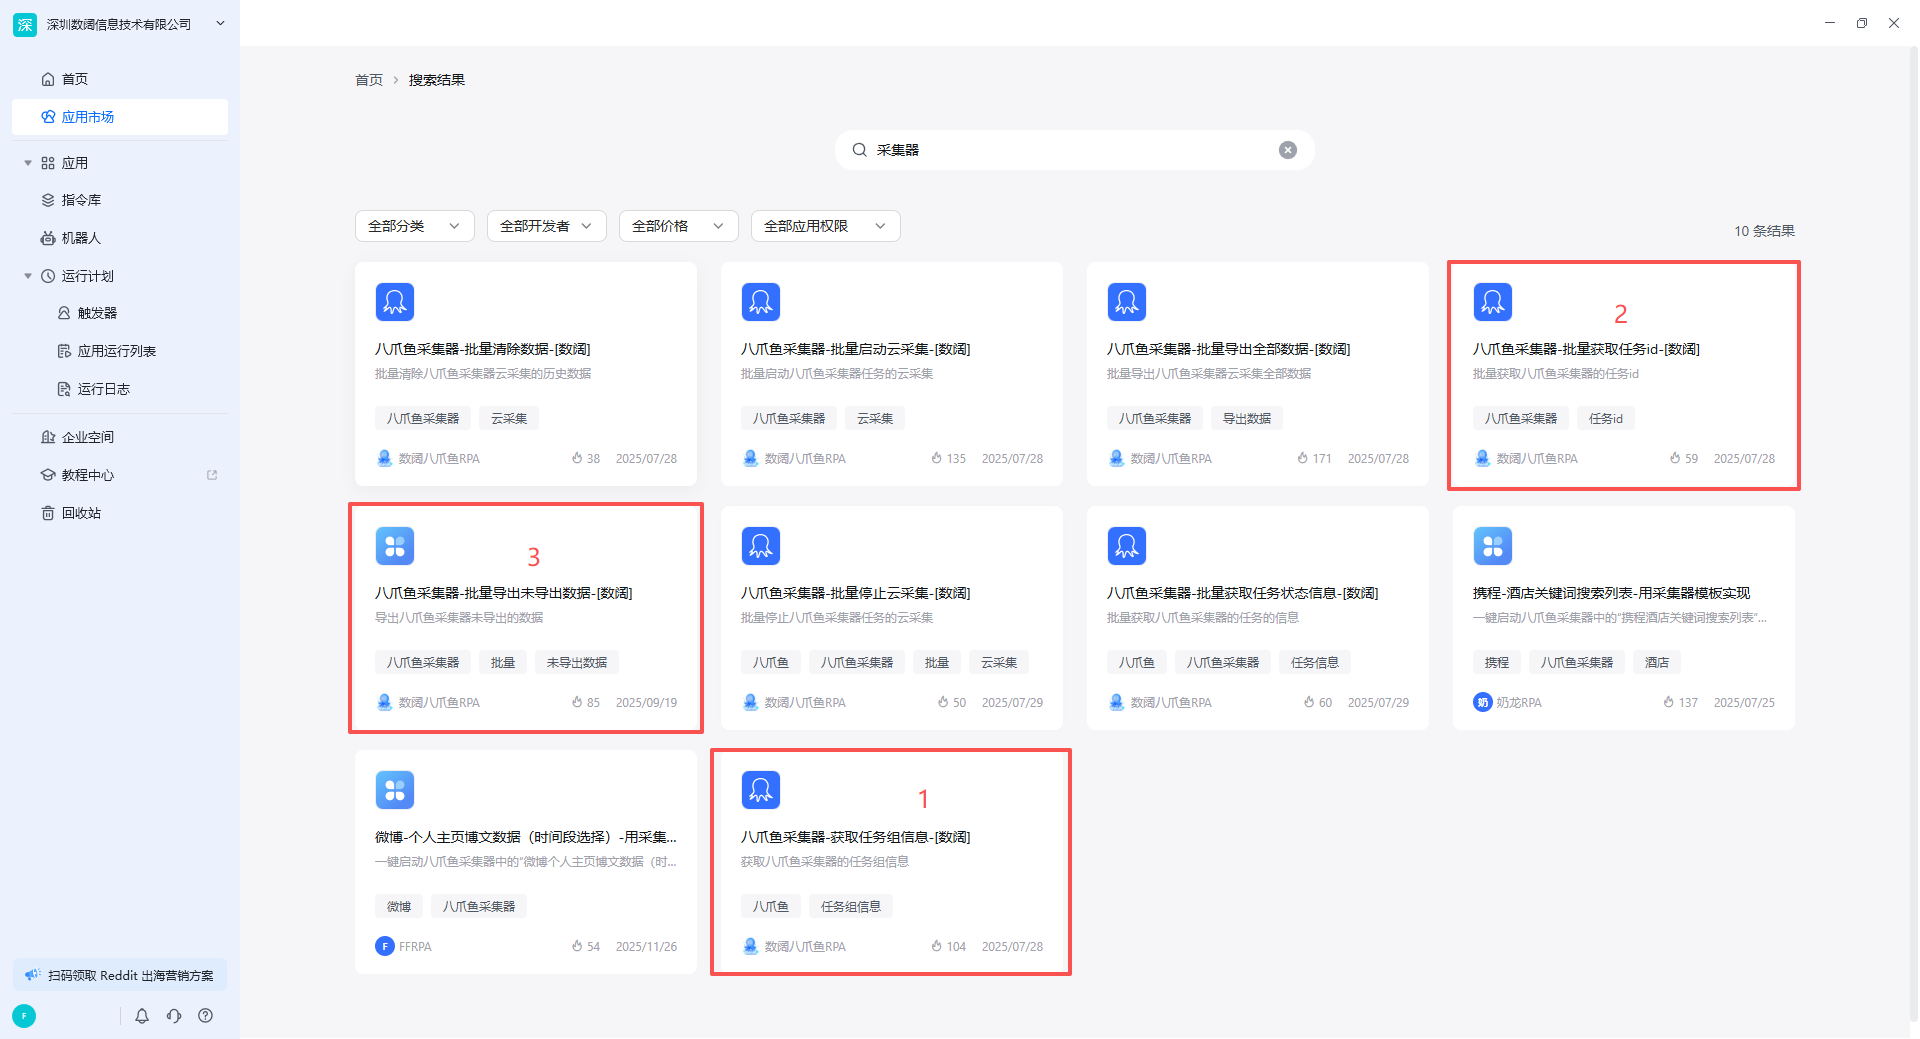Click the 任务id tag
The width and height of the screenshot is (1920, 1039).
click(1606, 418)
